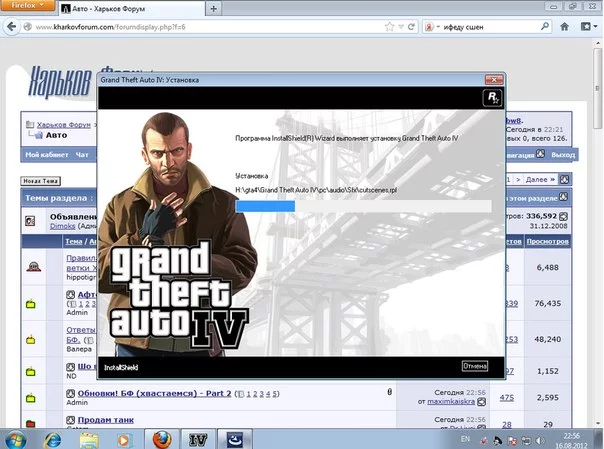Click the search field containing 'ифеду сшен'

[489, 27]
